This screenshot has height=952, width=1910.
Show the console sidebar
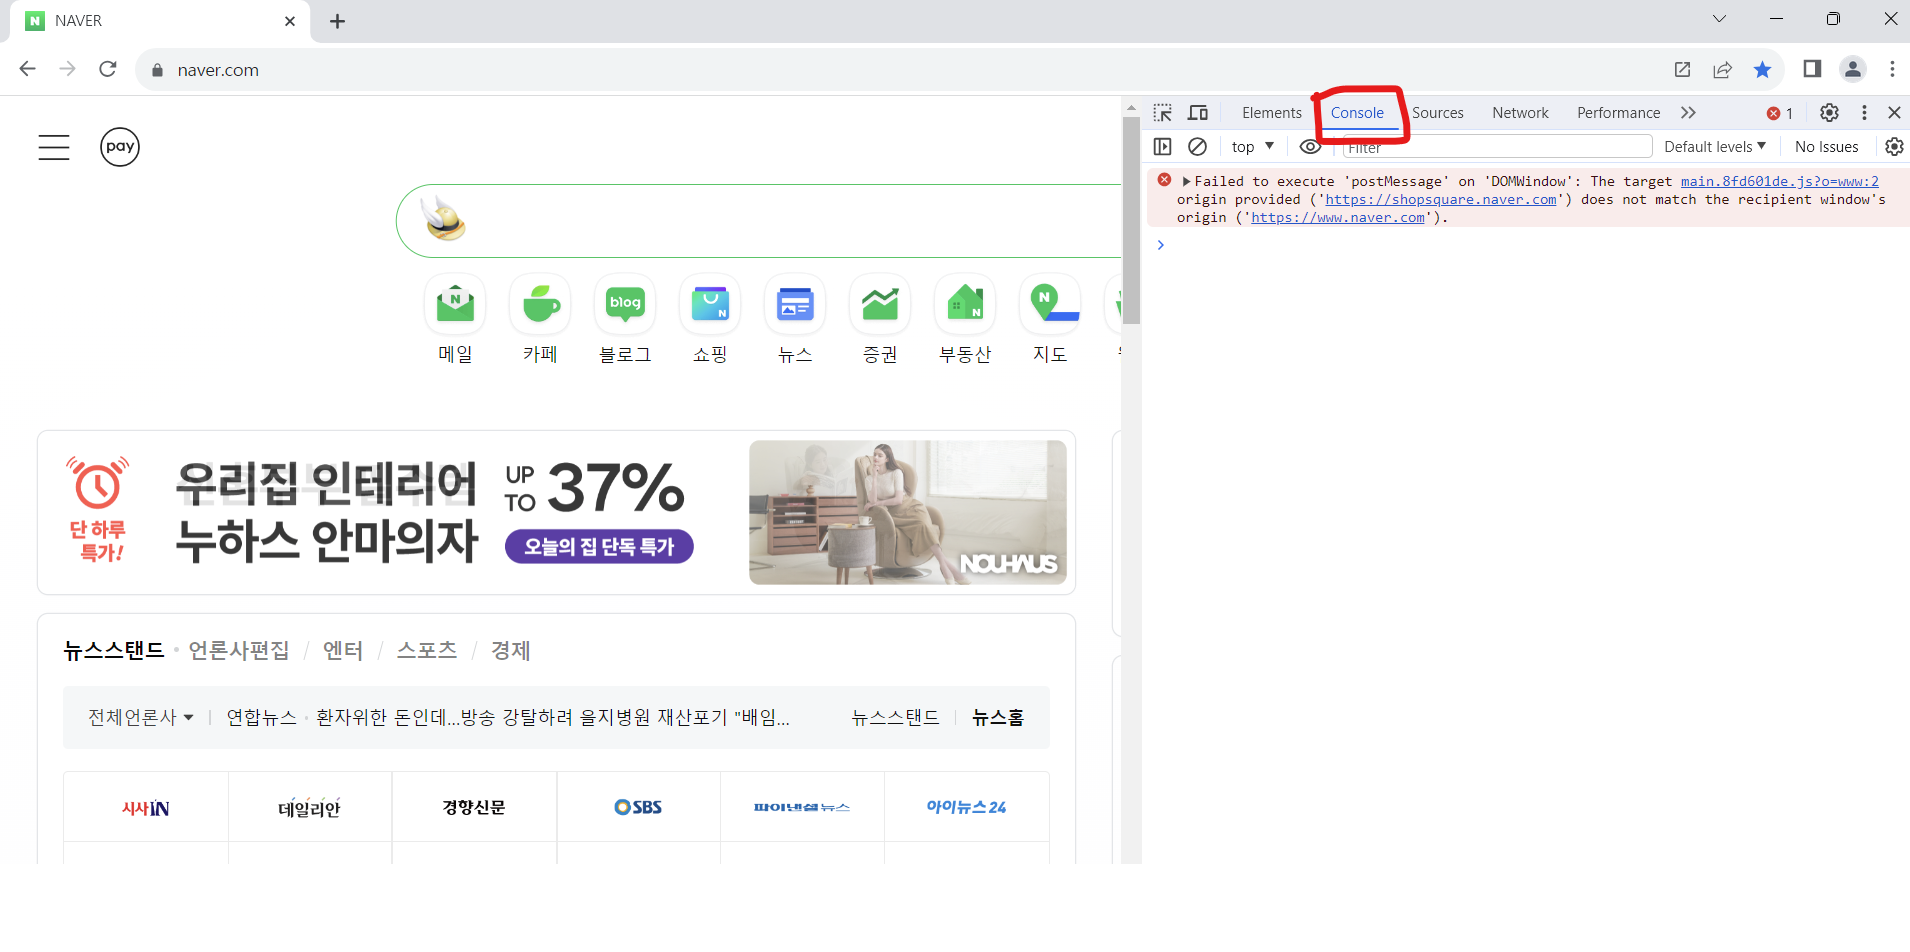(1162, 147)
